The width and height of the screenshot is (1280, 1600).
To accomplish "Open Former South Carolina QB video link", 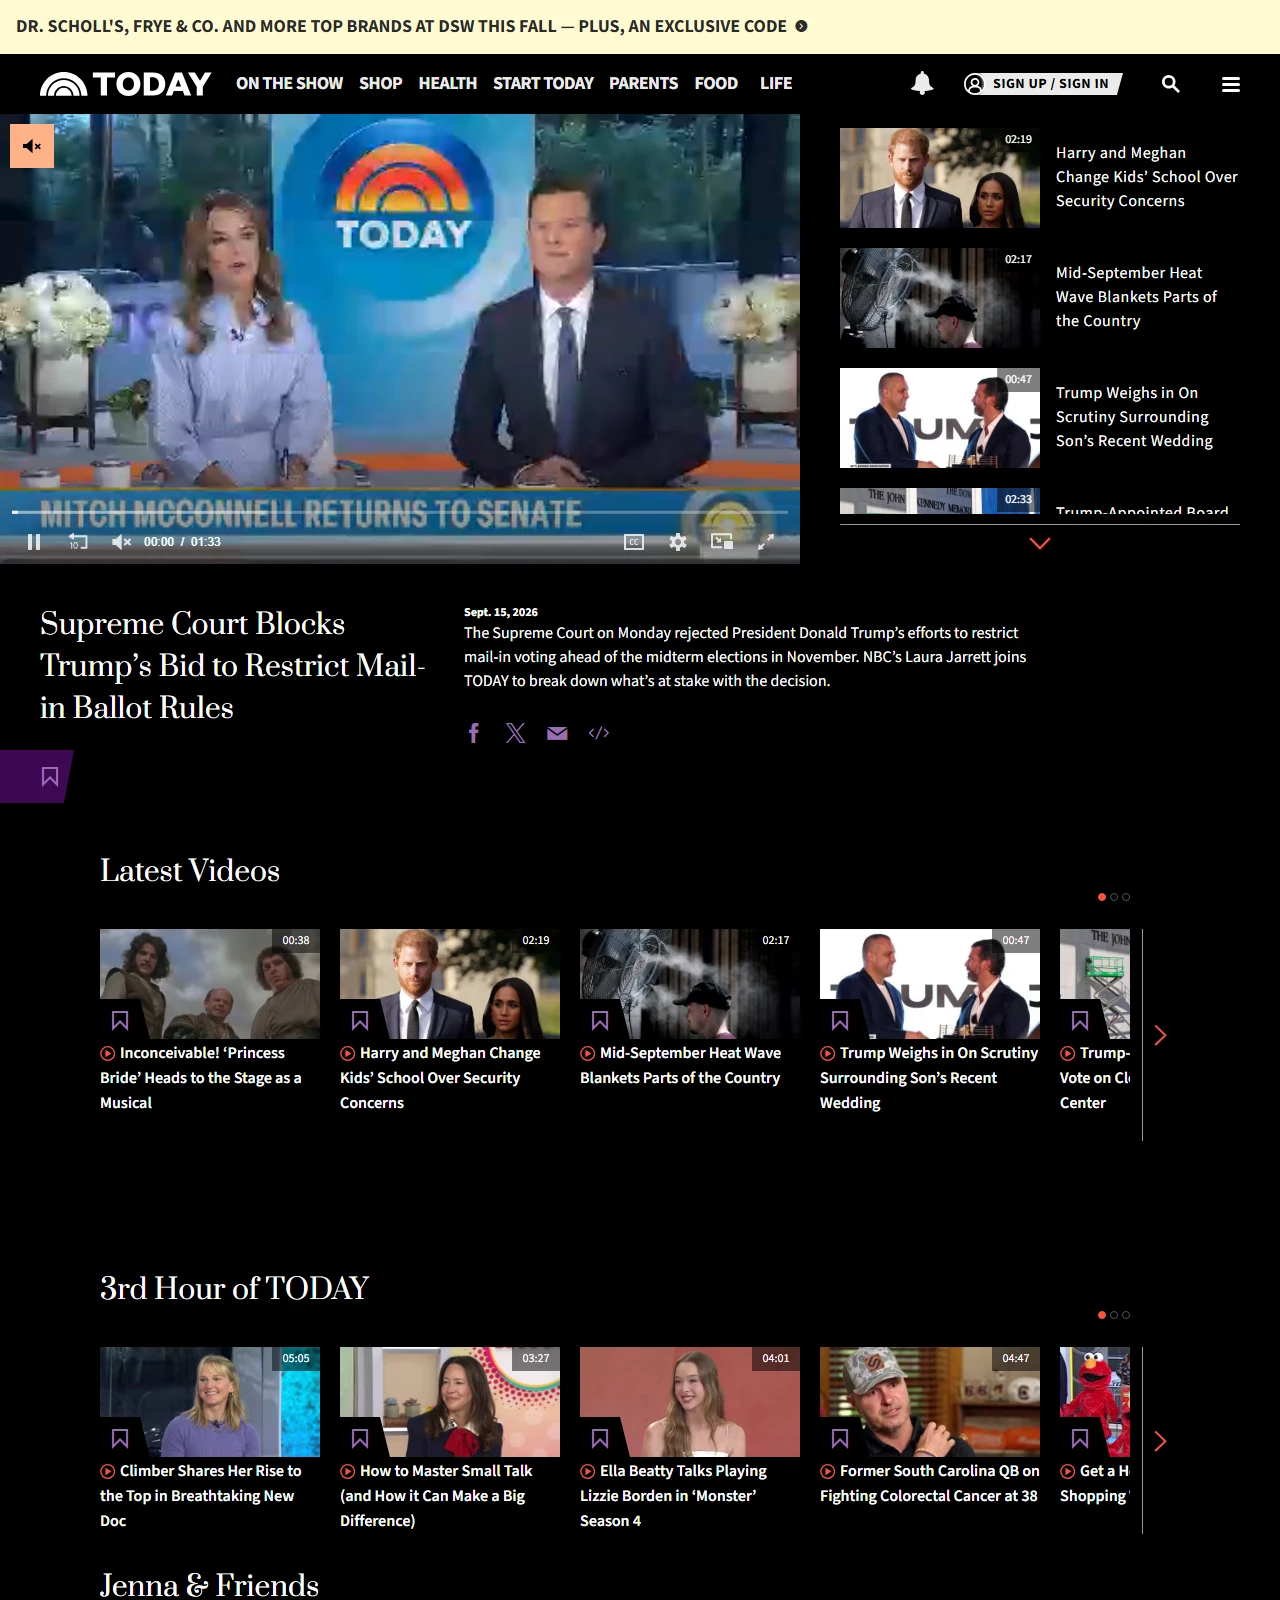I will tap(930, 1483).
